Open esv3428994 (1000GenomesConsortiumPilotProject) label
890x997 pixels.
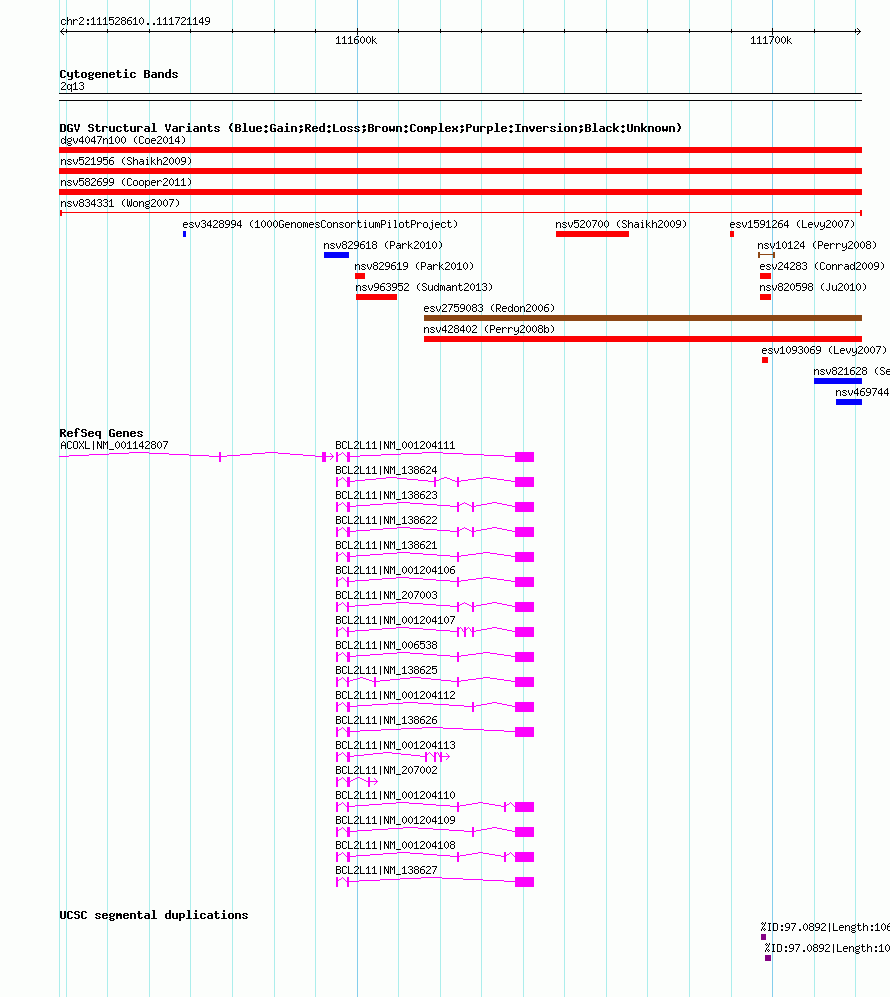[320, 224]
